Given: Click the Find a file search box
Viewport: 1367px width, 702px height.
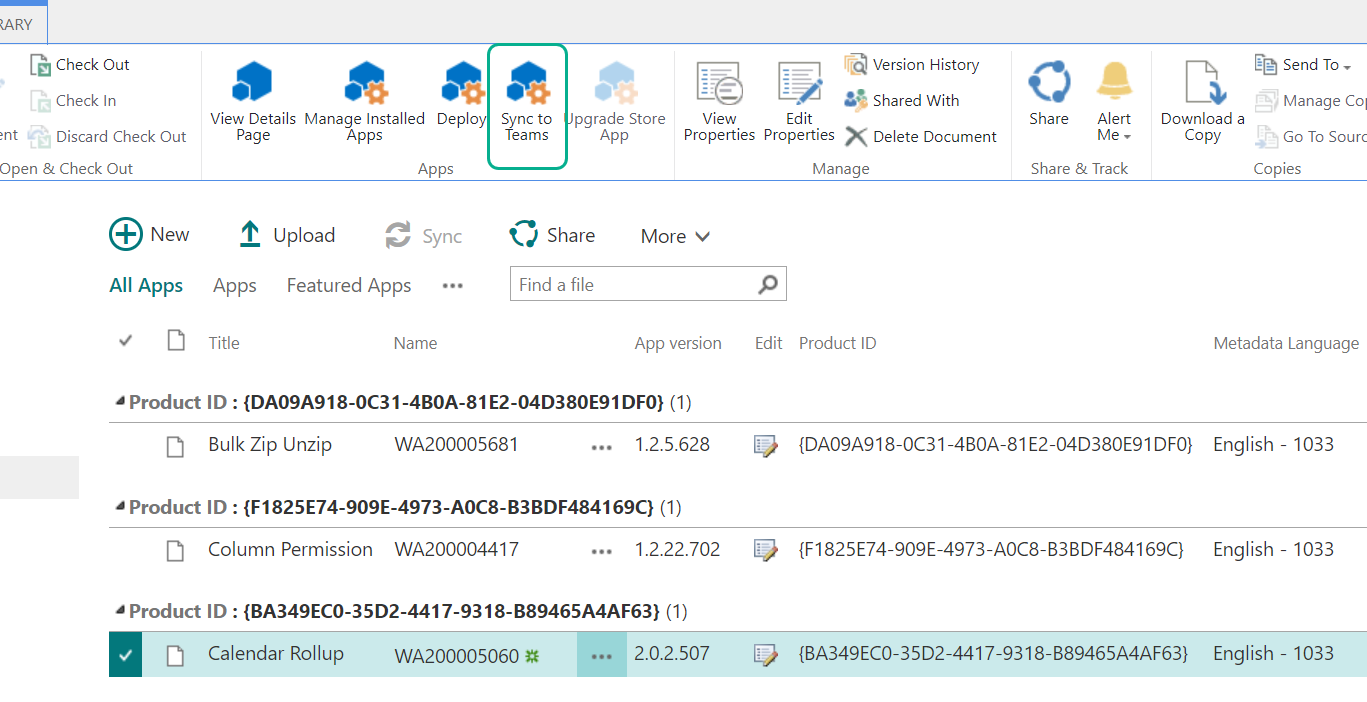Looking at the screenshot, I should pos(648,285).
